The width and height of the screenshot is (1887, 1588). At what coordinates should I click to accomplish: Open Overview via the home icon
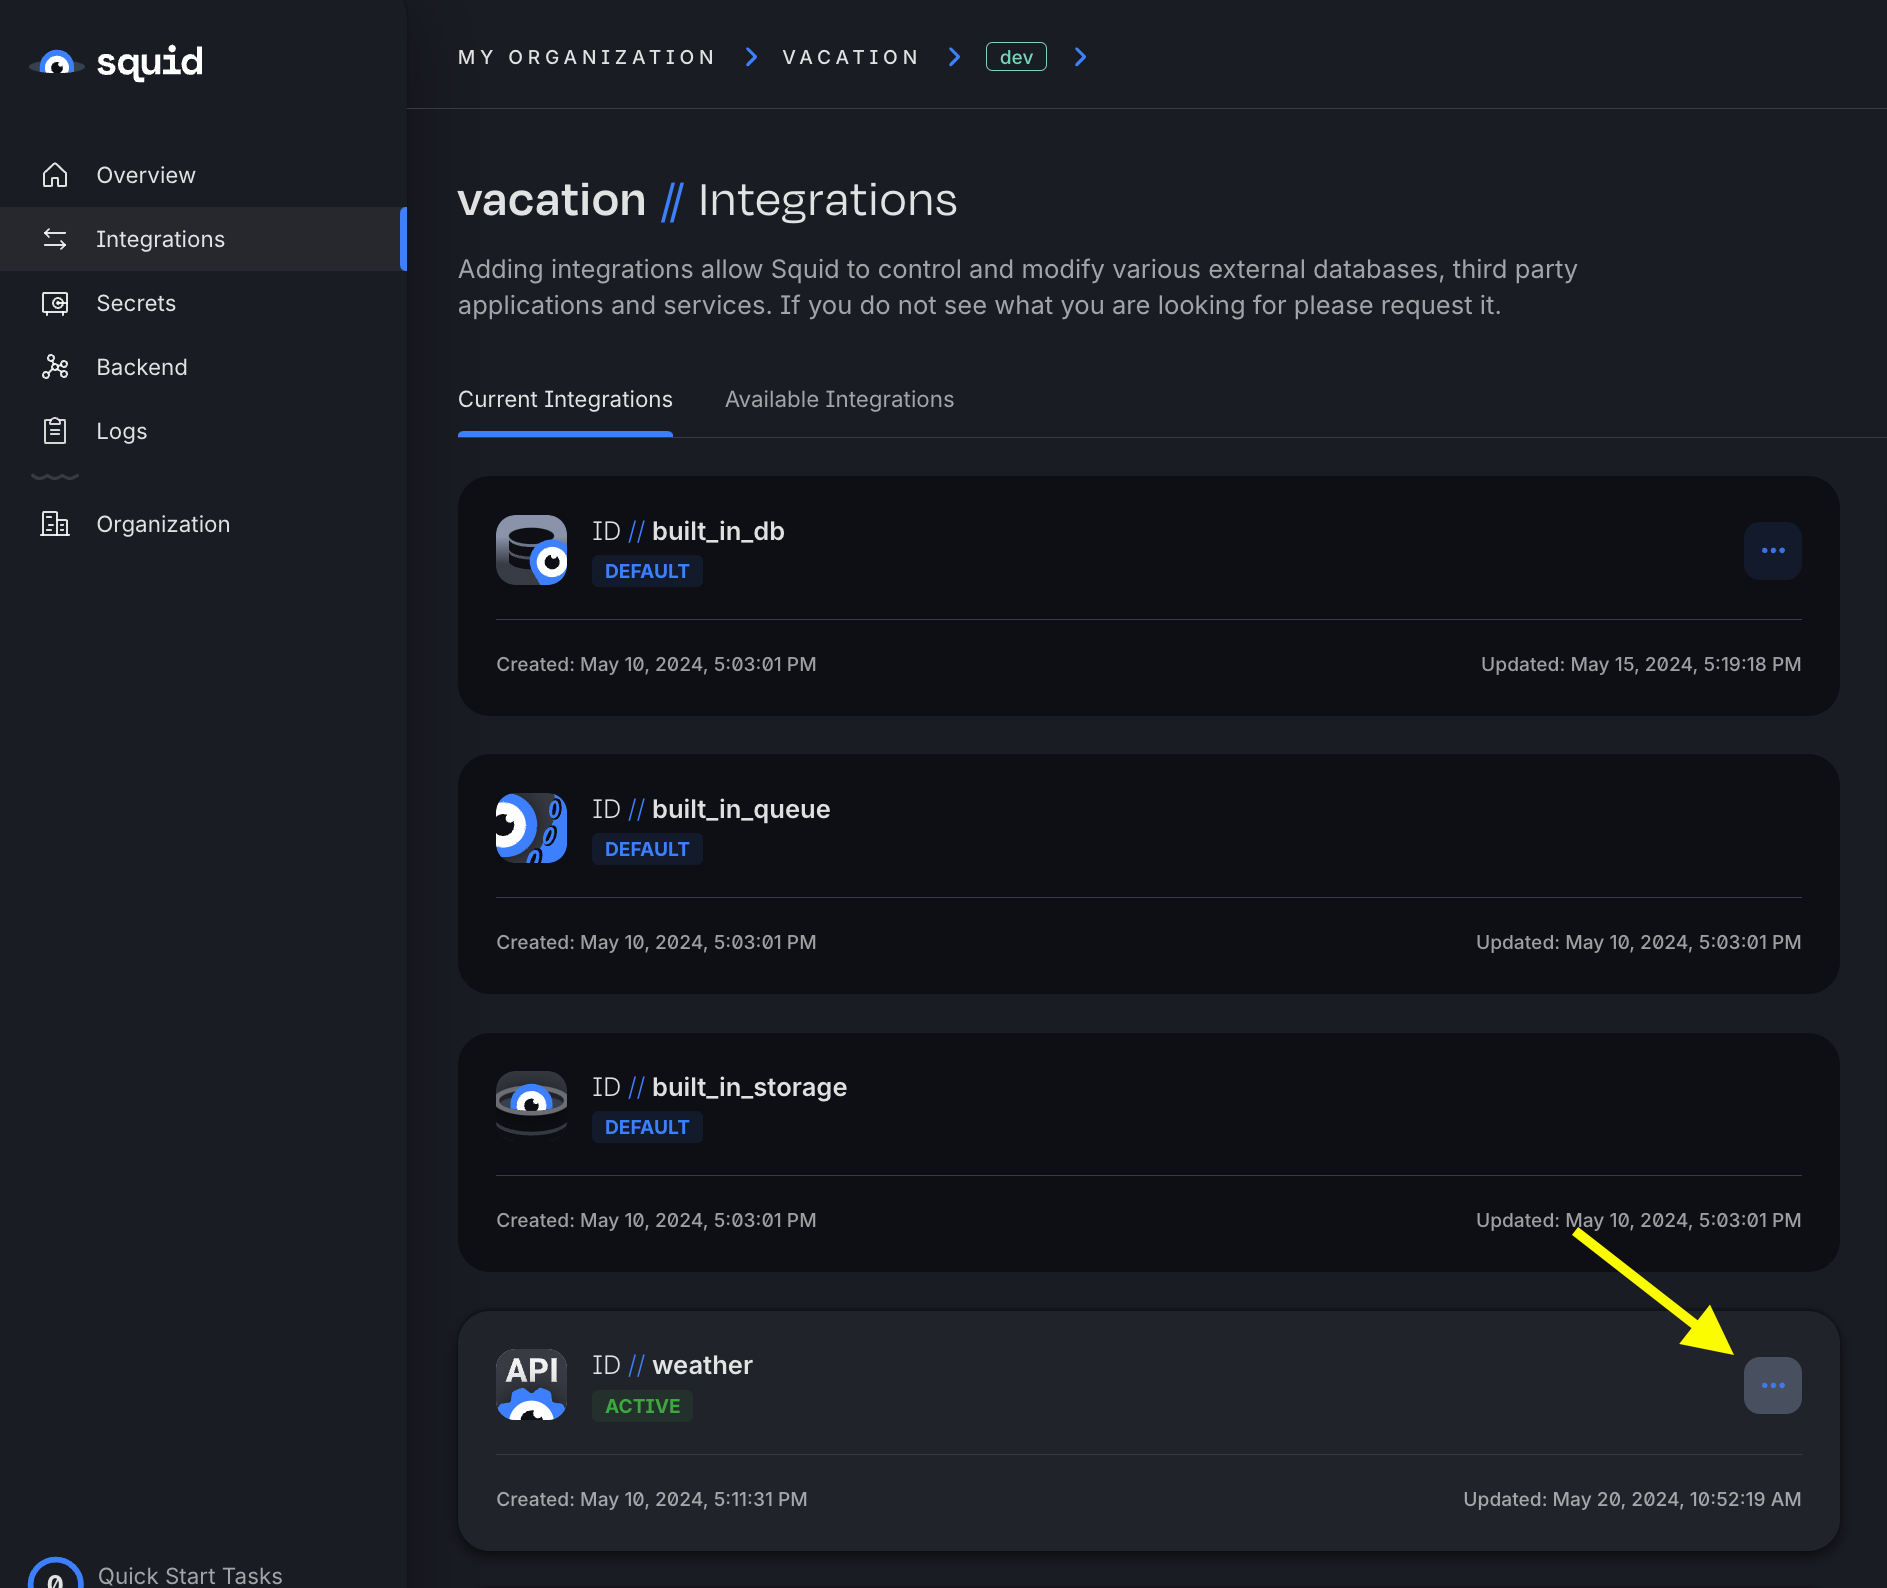click(x=55, y=175)
